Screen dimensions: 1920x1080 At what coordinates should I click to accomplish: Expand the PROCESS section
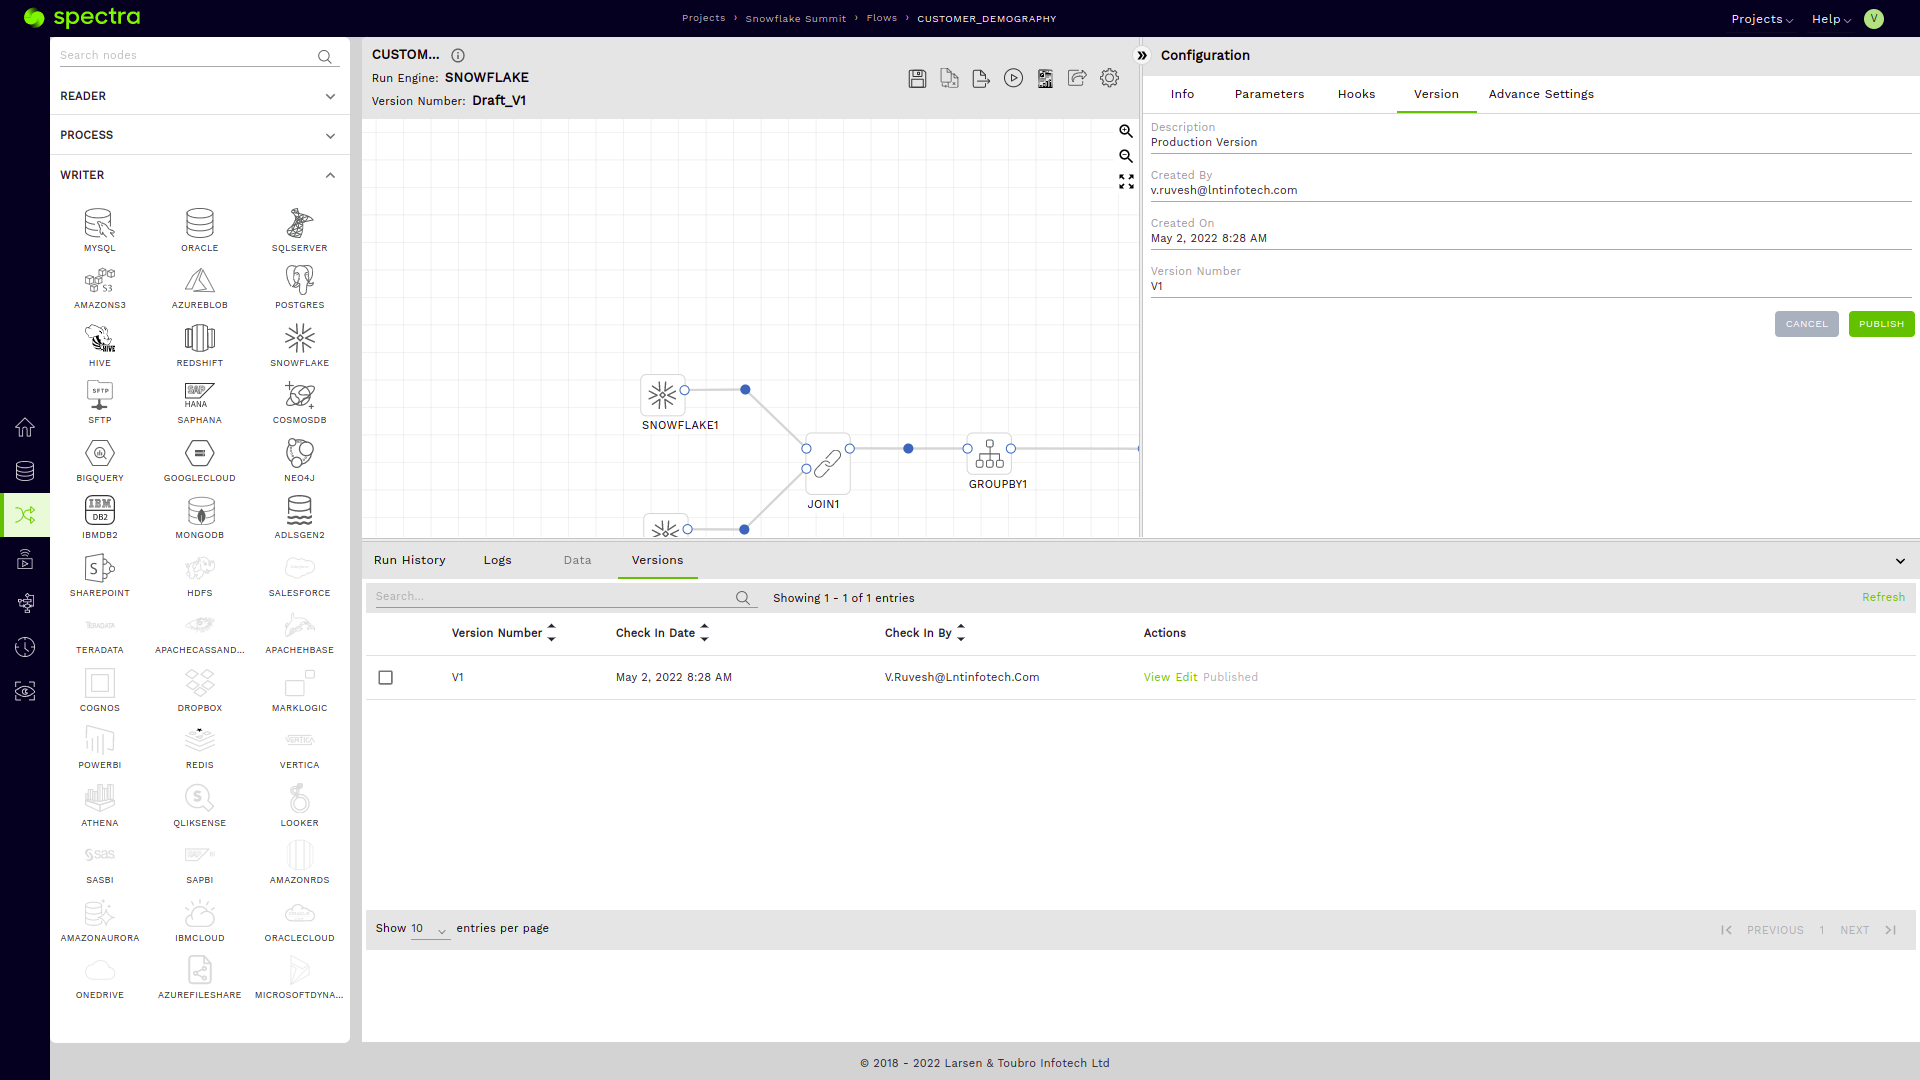pyautogui.click(x=200, y=135)
